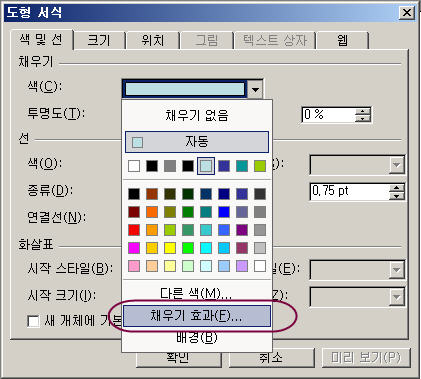This screenshot has width=421, height=379.
Task: Open the fill 색(C) dropdown arrow
Action: [255, 89]
